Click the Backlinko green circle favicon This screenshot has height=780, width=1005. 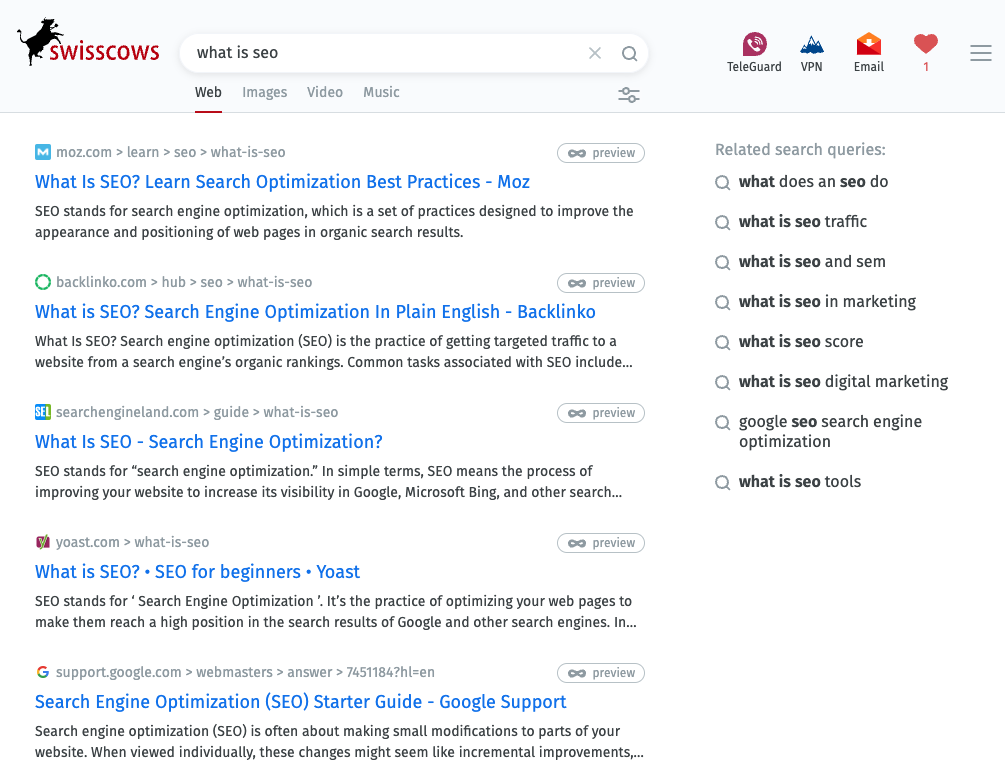43,282
